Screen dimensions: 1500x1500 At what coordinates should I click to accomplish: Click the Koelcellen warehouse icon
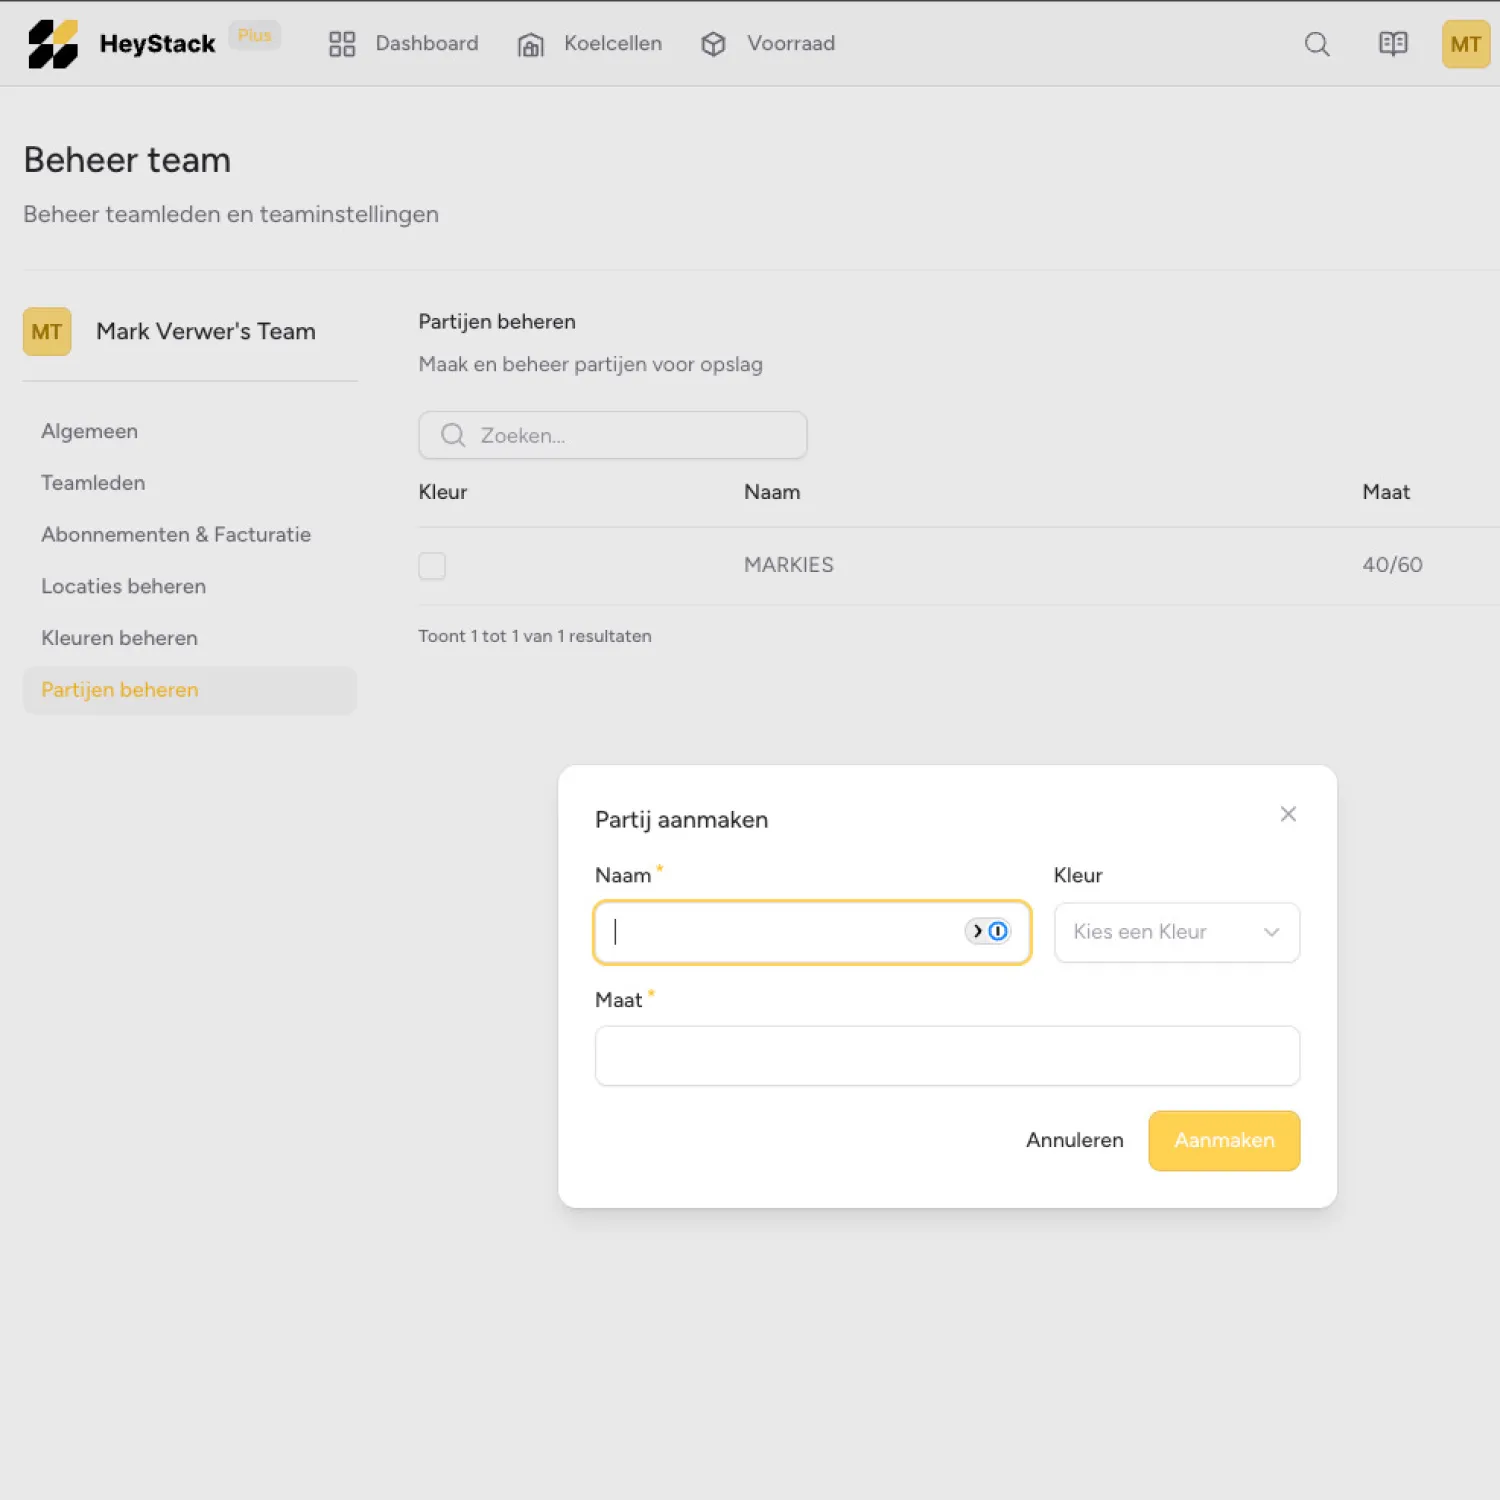(530, 44)
